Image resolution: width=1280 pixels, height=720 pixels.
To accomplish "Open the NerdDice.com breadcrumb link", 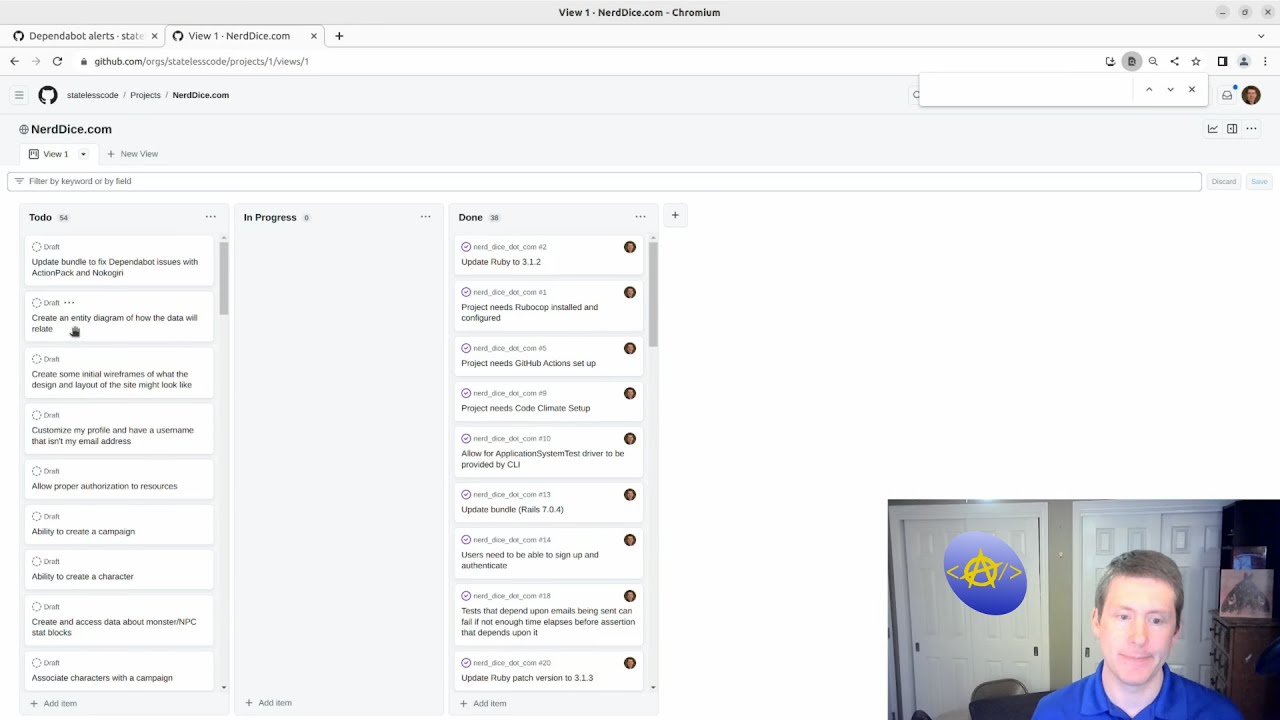I will click(x=200, y=95).
